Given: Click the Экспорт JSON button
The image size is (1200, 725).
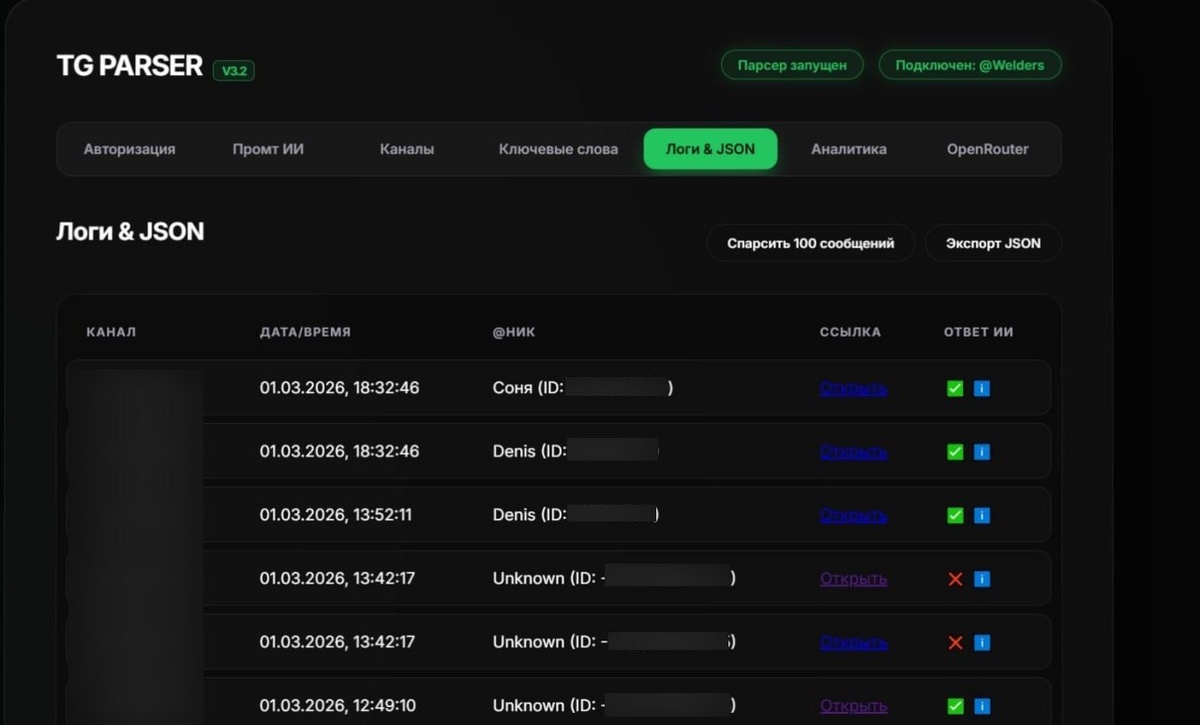Looking at the screenshot, I should pos(993,243).
